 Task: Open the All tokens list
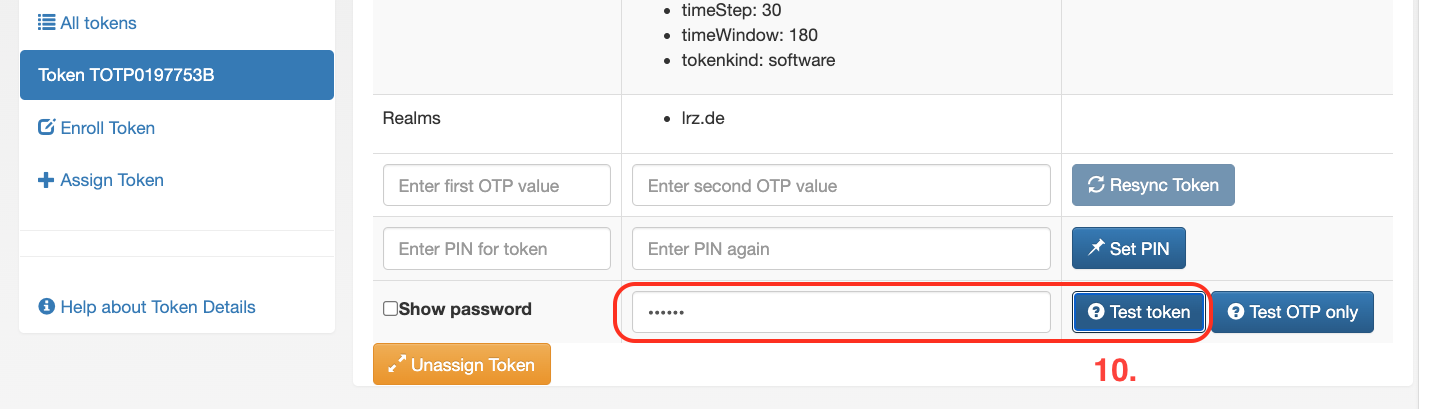click(x=98, y=23)
